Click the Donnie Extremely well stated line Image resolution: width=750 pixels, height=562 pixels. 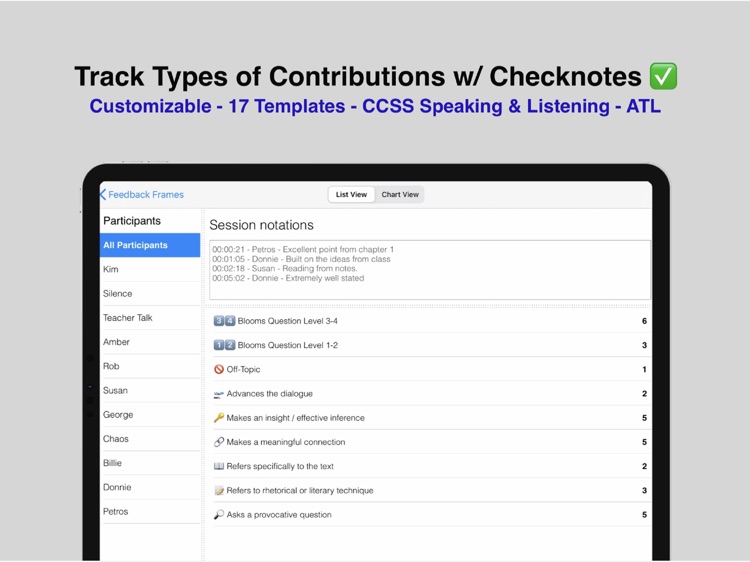(x=288, y=278)
